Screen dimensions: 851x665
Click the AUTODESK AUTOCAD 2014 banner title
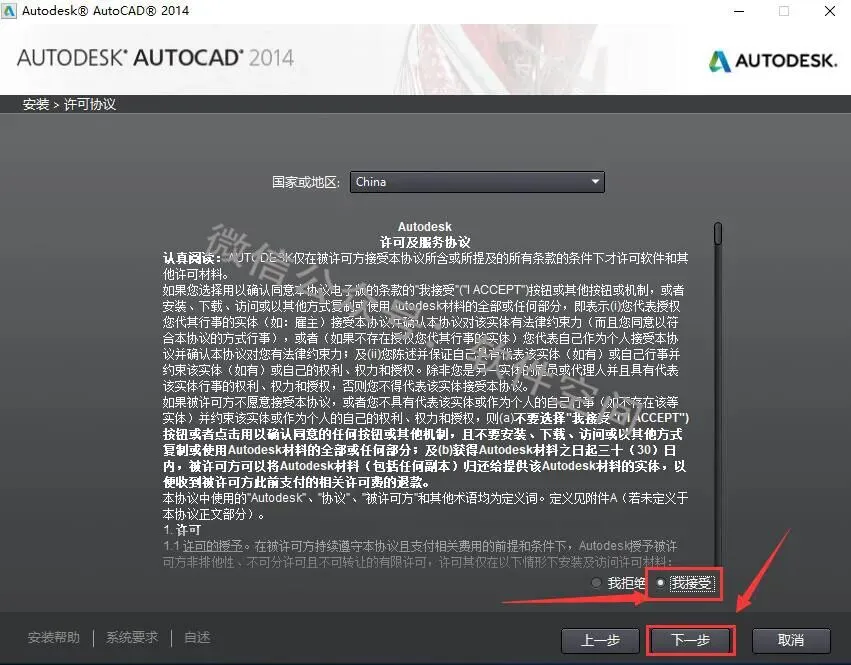coord(155,58)
